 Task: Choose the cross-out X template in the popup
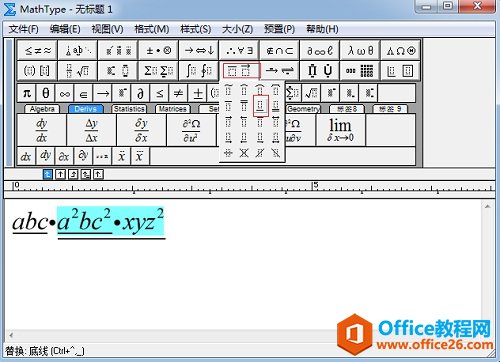click(244, 153)
